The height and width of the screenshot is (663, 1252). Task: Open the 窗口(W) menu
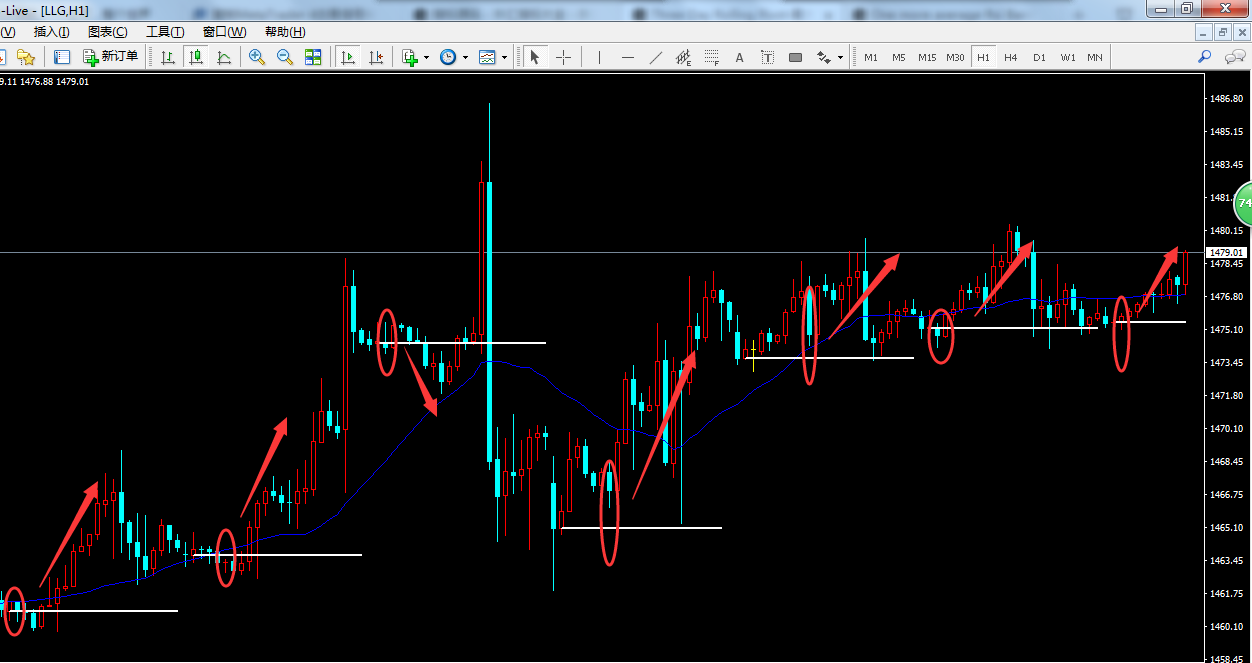point(224,32)
